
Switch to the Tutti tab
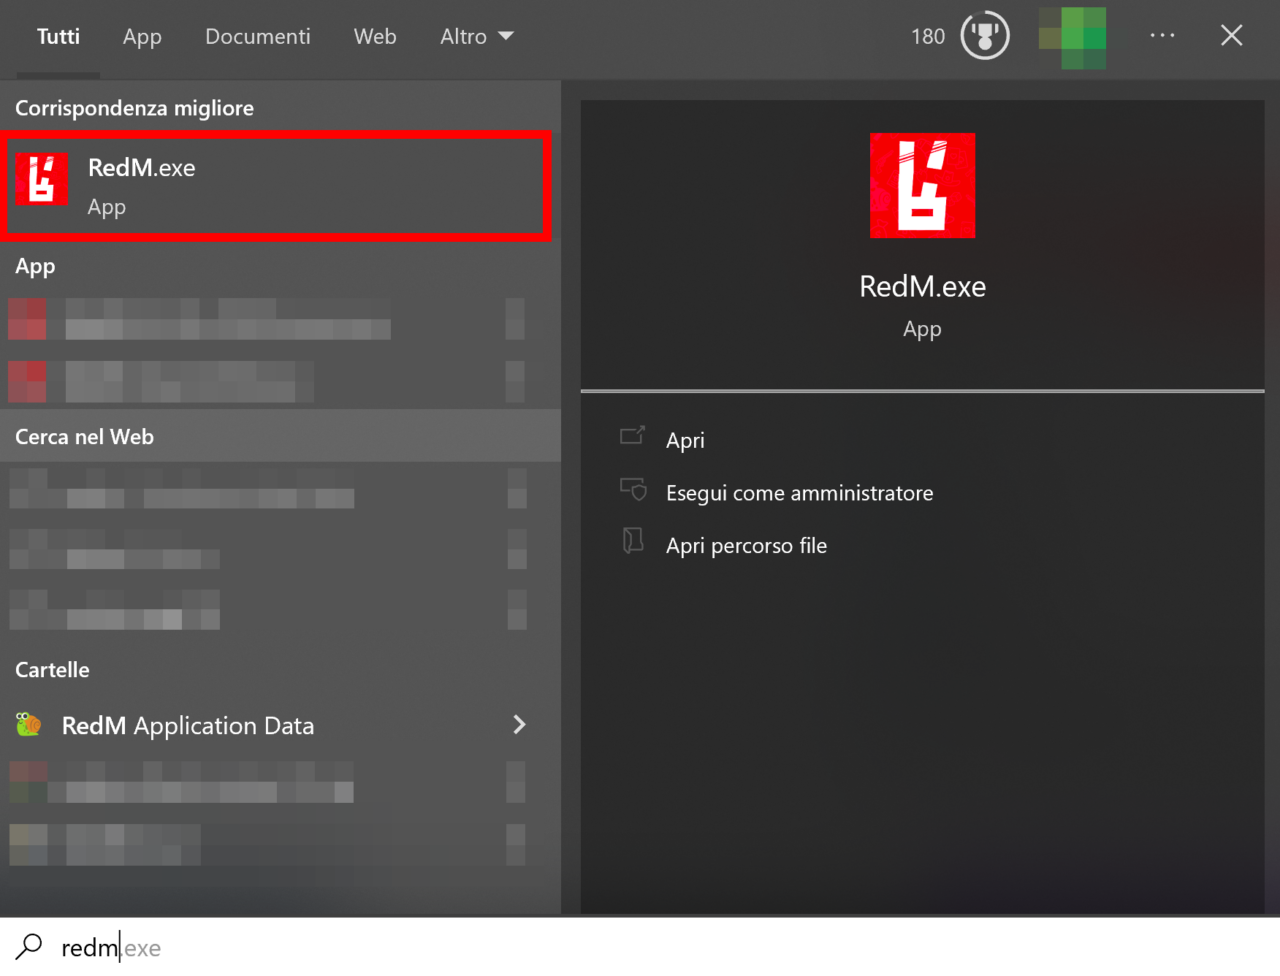pyautogui.click(x=58, y=37)
